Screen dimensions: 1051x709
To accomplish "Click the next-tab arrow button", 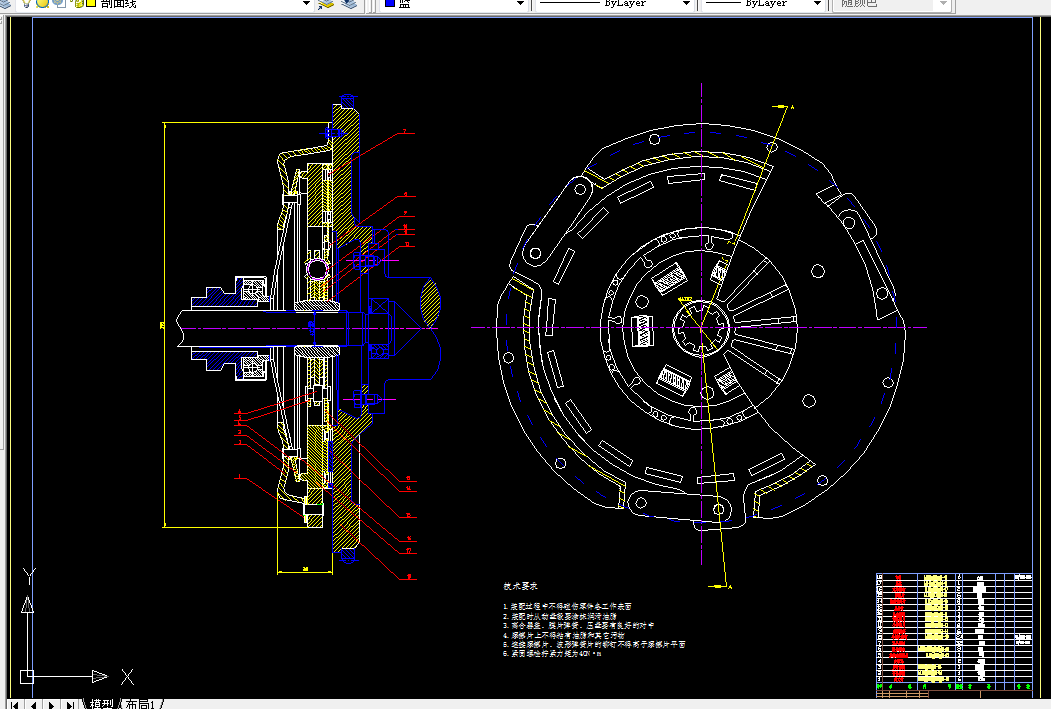I will pos(51,704).
